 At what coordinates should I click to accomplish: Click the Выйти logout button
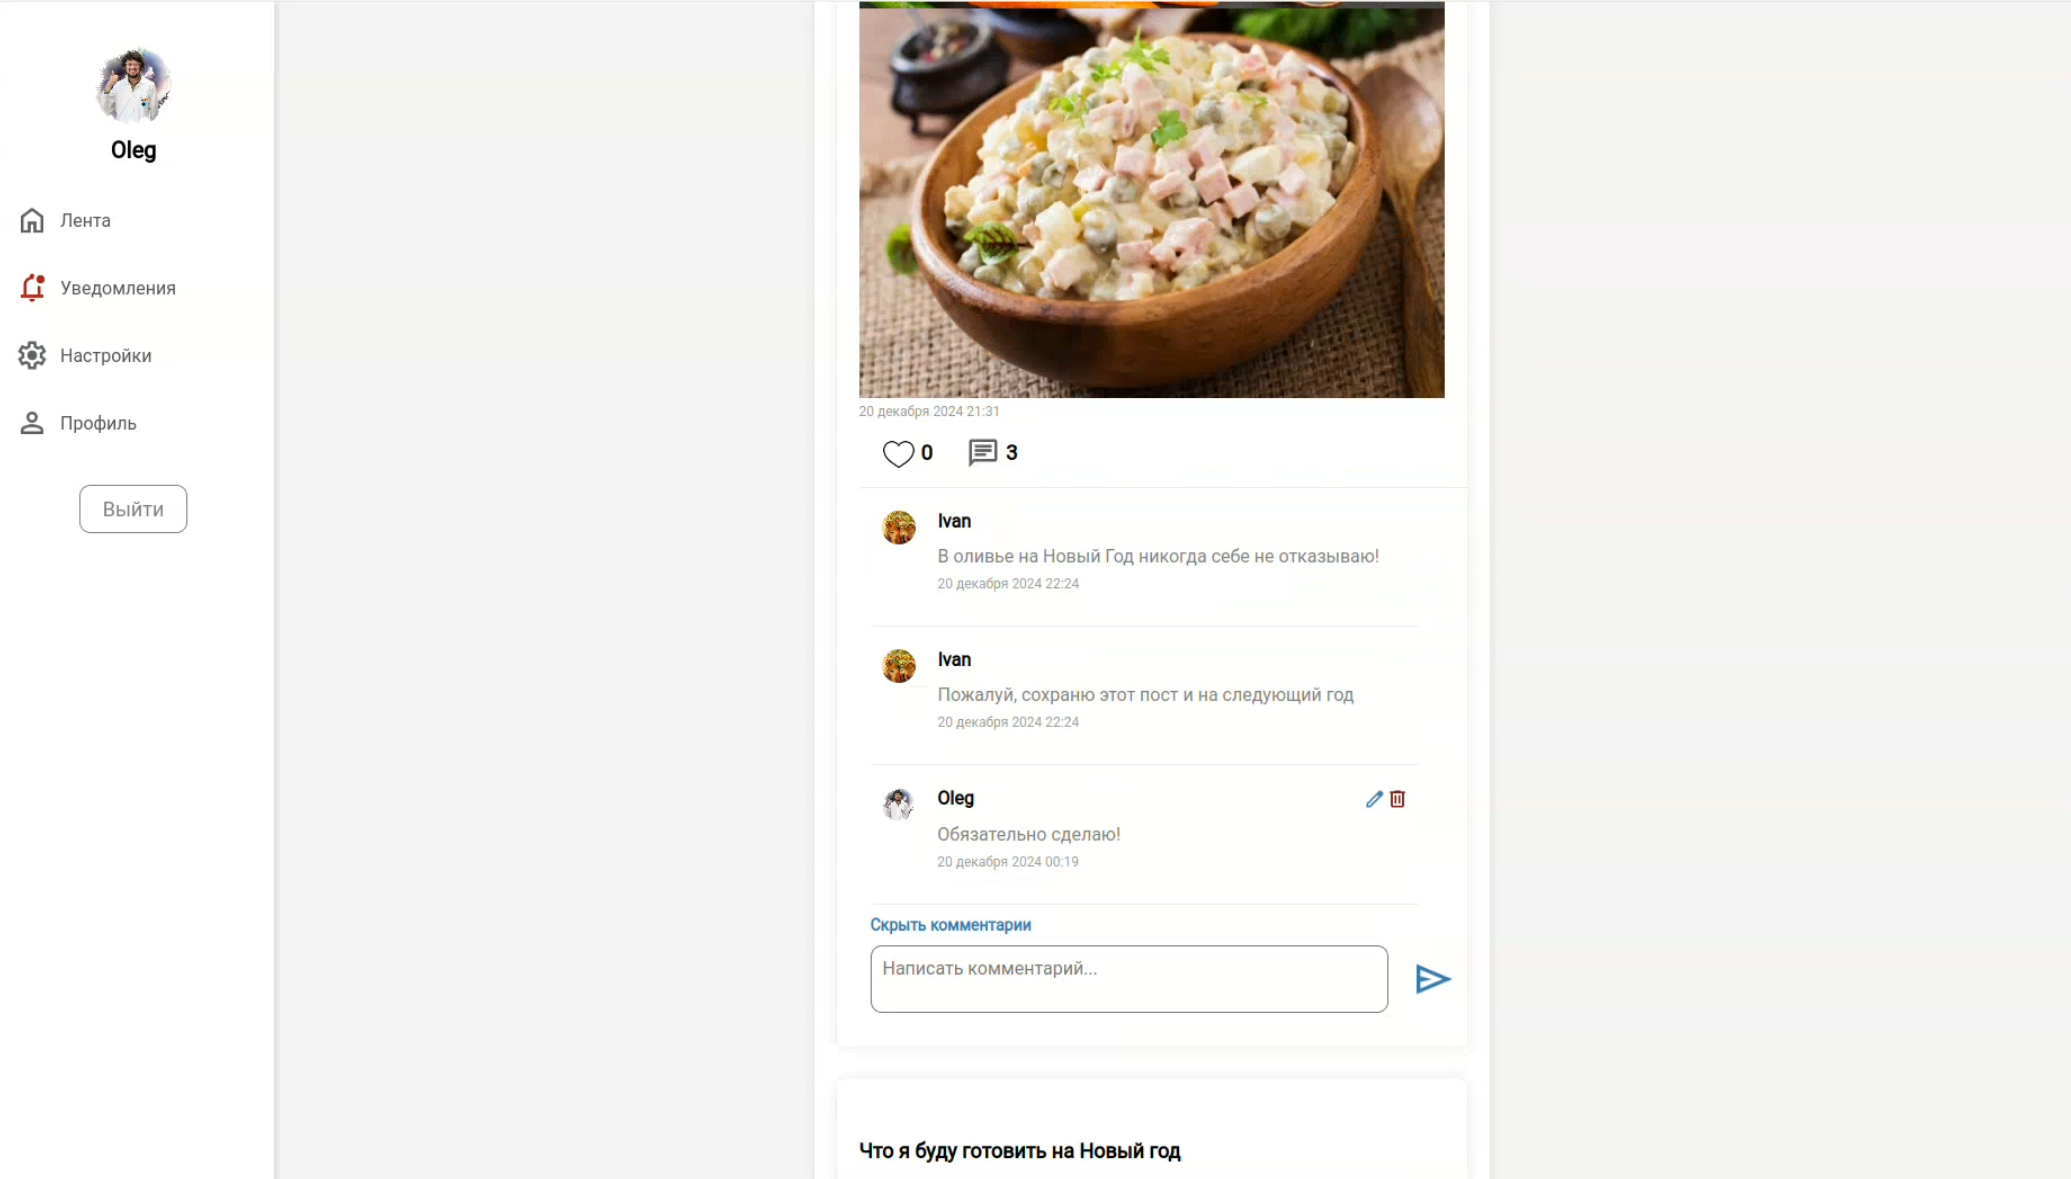tap(133, 509)
